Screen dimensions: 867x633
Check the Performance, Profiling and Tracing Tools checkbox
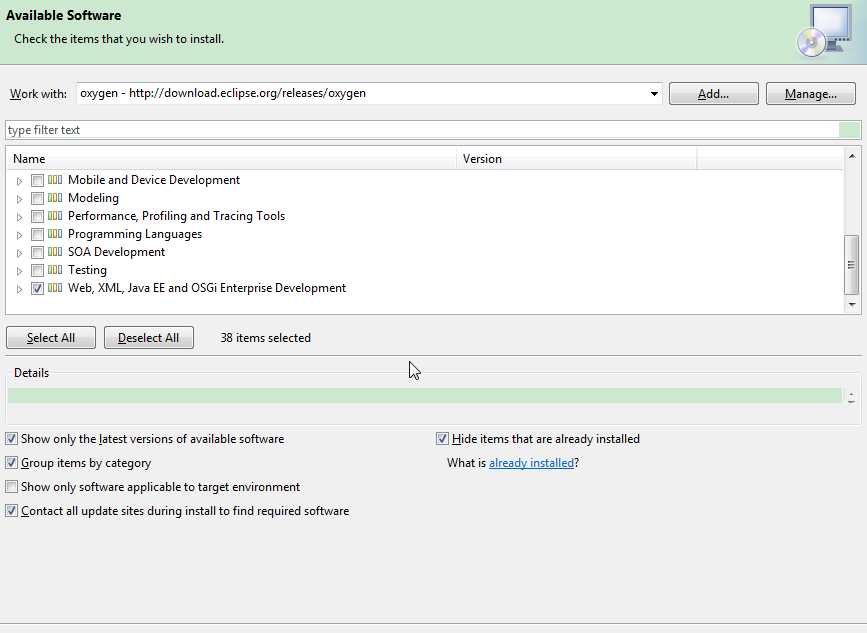point(37,216)
